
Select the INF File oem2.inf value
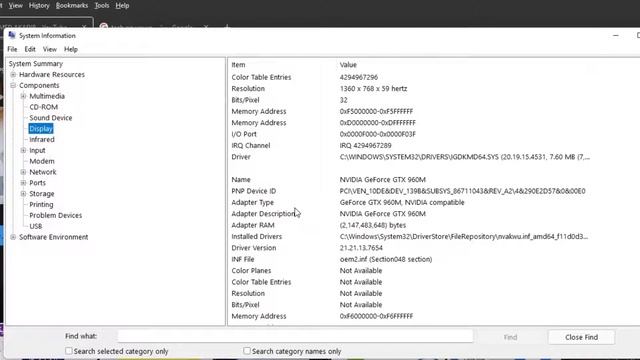(386, 259)
